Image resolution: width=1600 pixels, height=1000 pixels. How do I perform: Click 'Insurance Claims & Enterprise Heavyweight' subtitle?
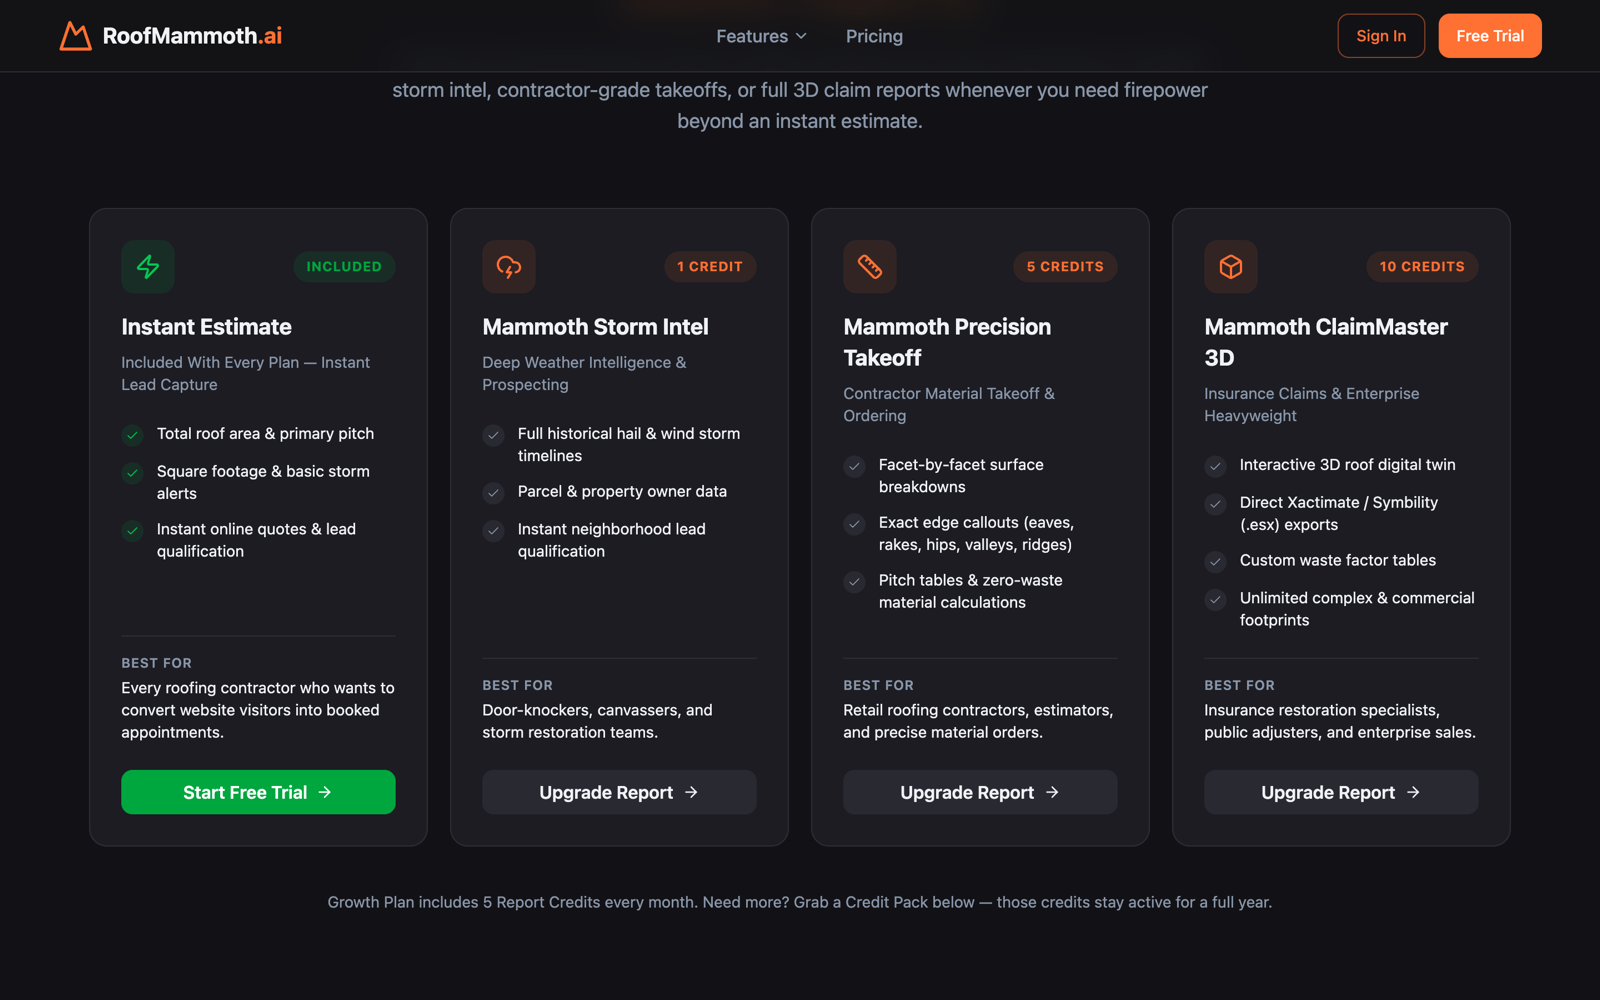(1312, 405)
